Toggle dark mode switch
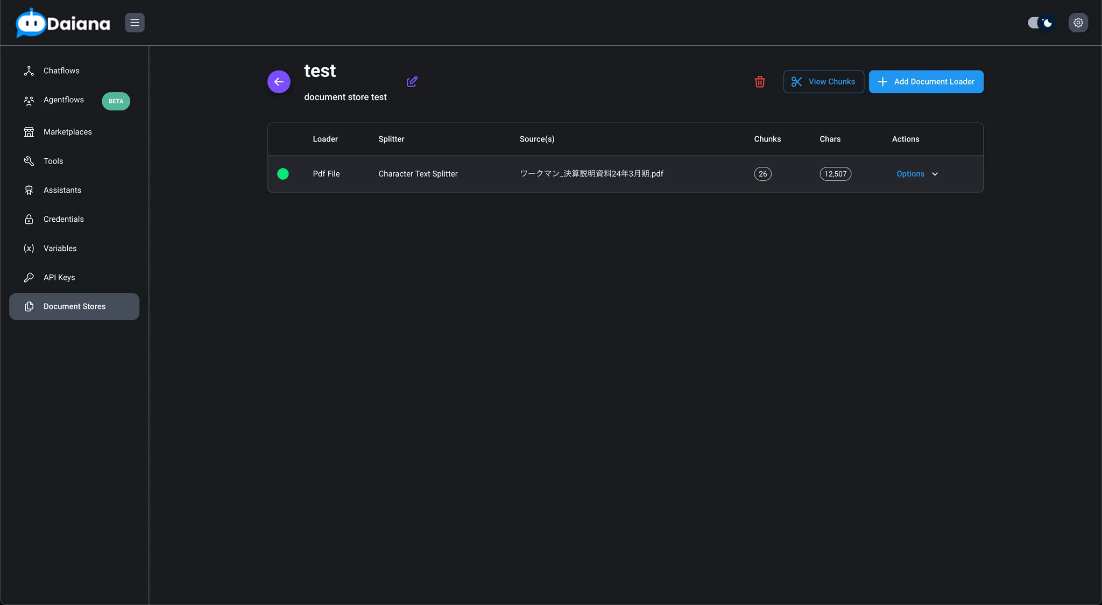The height and width of the screenshot is (605, 1102). pyautogui.click(x=1041, y=23)
